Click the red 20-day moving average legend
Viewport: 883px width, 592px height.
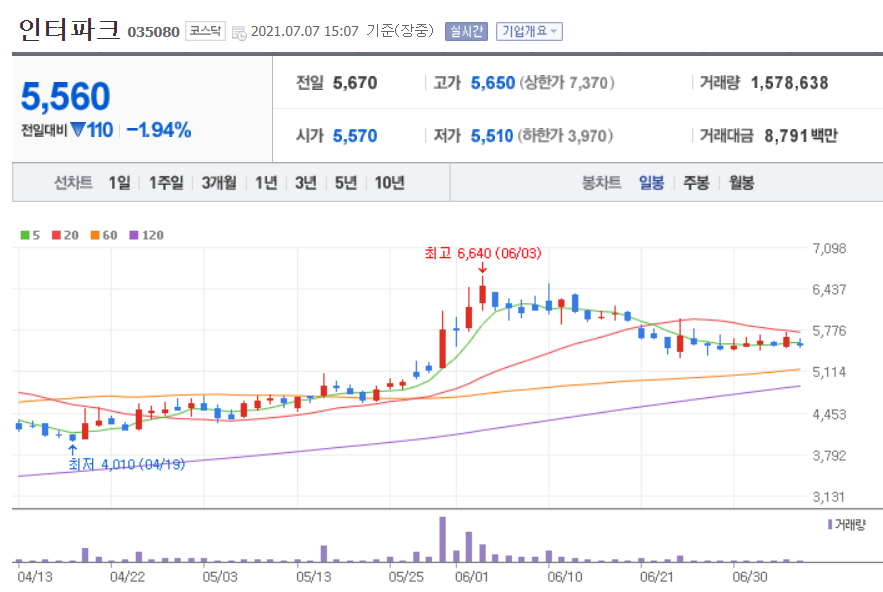coord(65,235)
